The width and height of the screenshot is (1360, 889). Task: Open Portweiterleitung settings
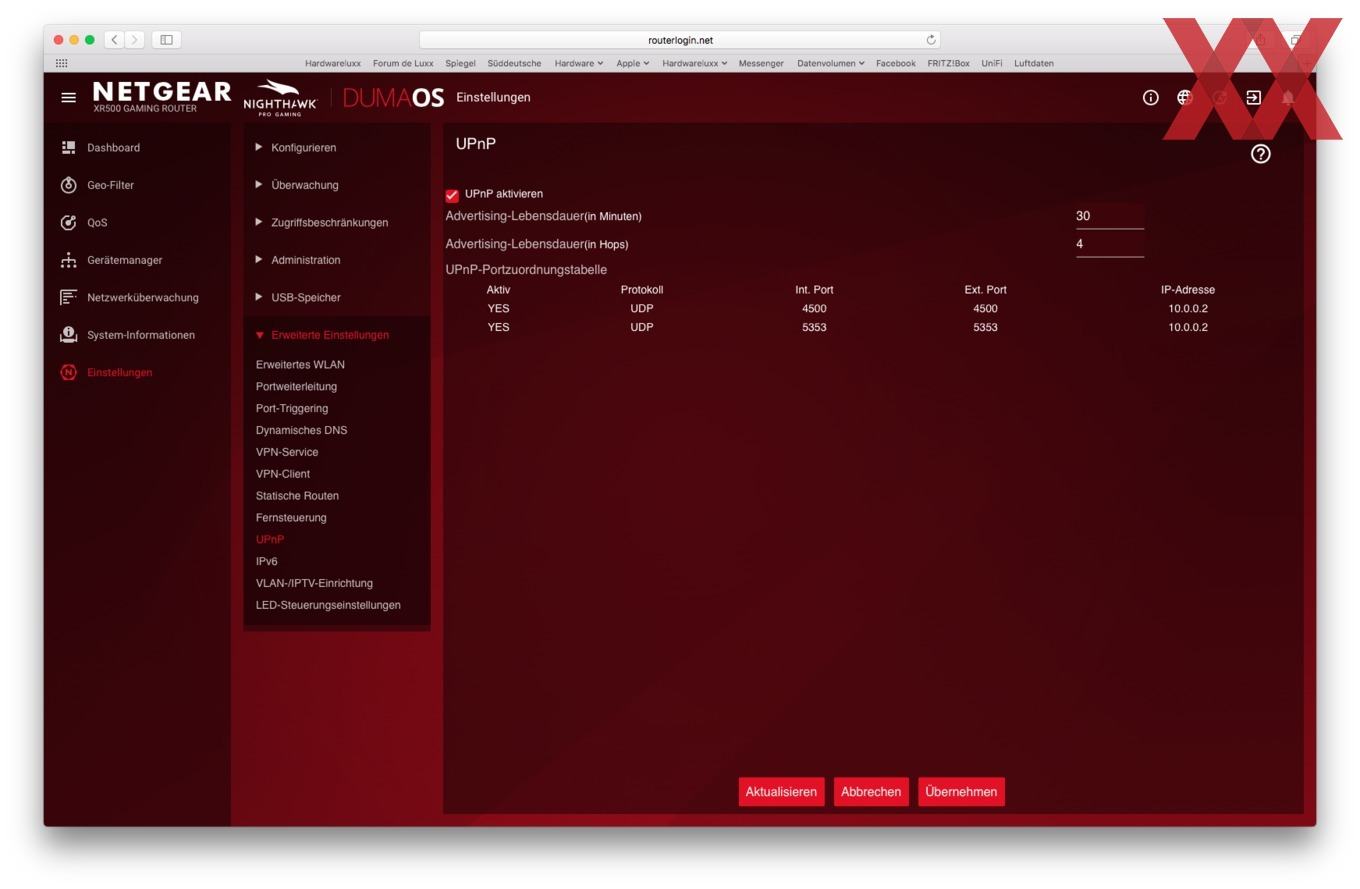point(296,386)
